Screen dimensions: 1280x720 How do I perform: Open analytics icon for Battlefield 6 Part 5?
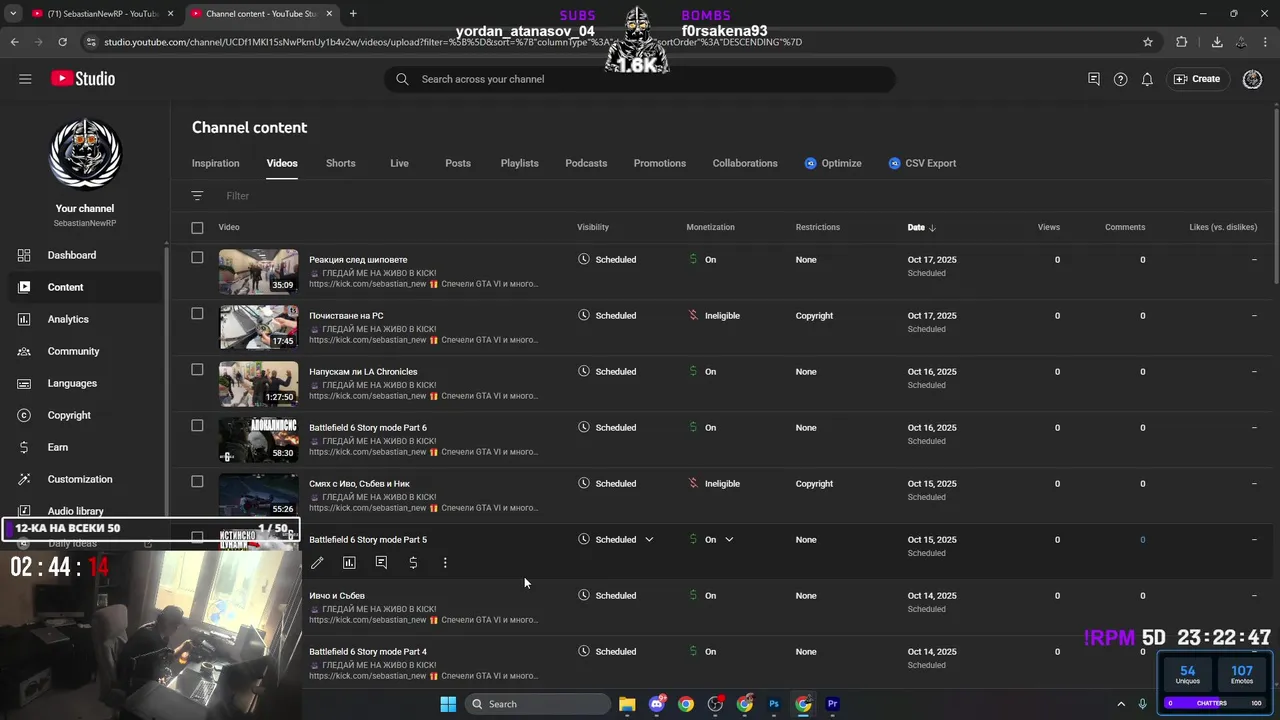[349, 563]
